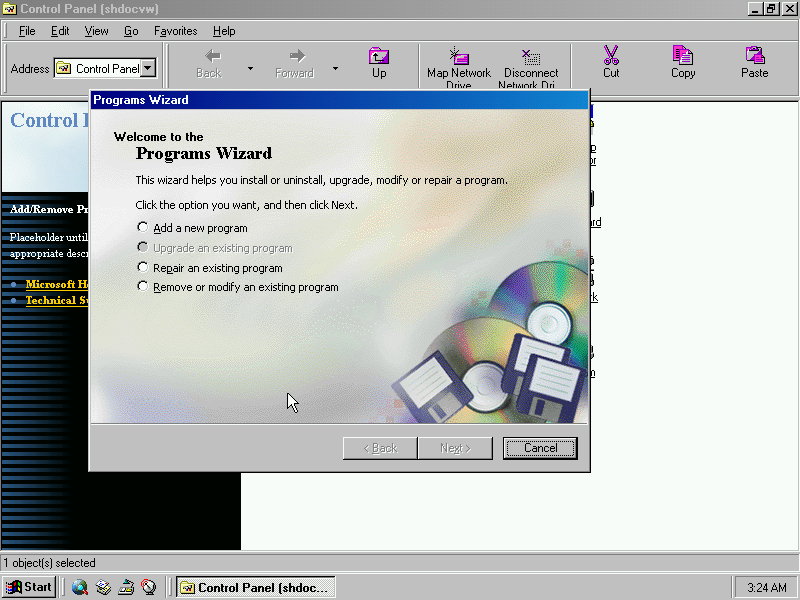Click the Map Network Drive icon
The height and width of the screenshot is (600, 800).
[x=458, y=56]
